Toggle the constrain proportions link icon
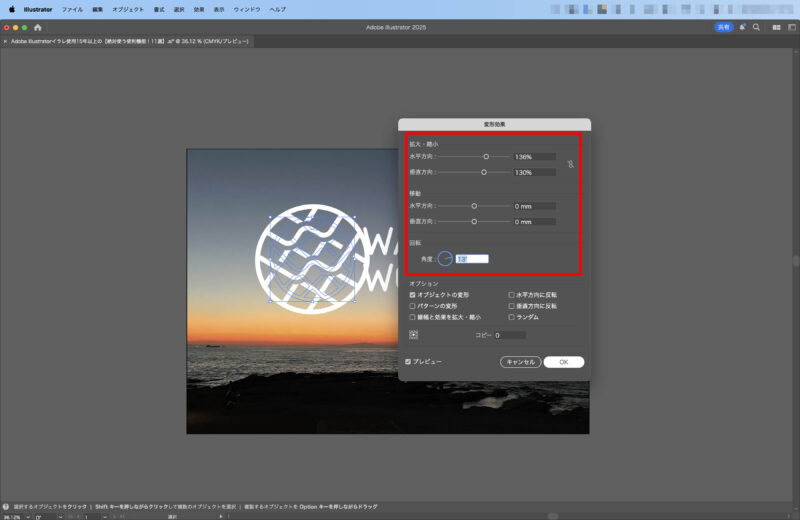The width and height of the screenshot is (800, 520). [x=571, y=164]
